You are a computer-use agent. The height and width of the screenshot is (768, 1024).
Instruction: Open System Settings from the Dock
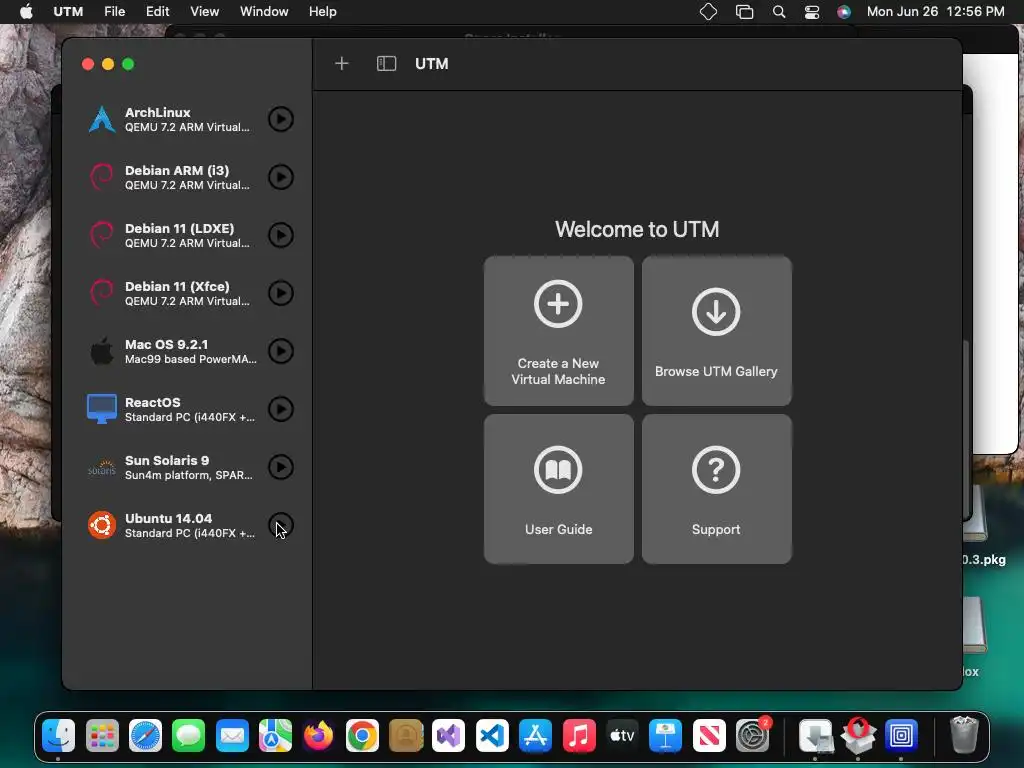click(752, 736)
